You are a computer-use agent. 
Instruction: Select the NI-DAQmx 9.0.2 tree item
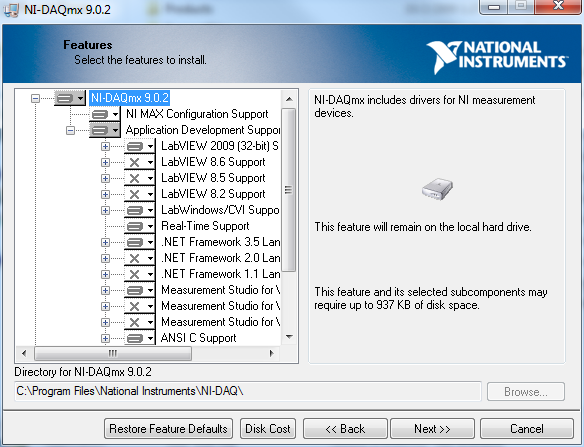point(130,98)
